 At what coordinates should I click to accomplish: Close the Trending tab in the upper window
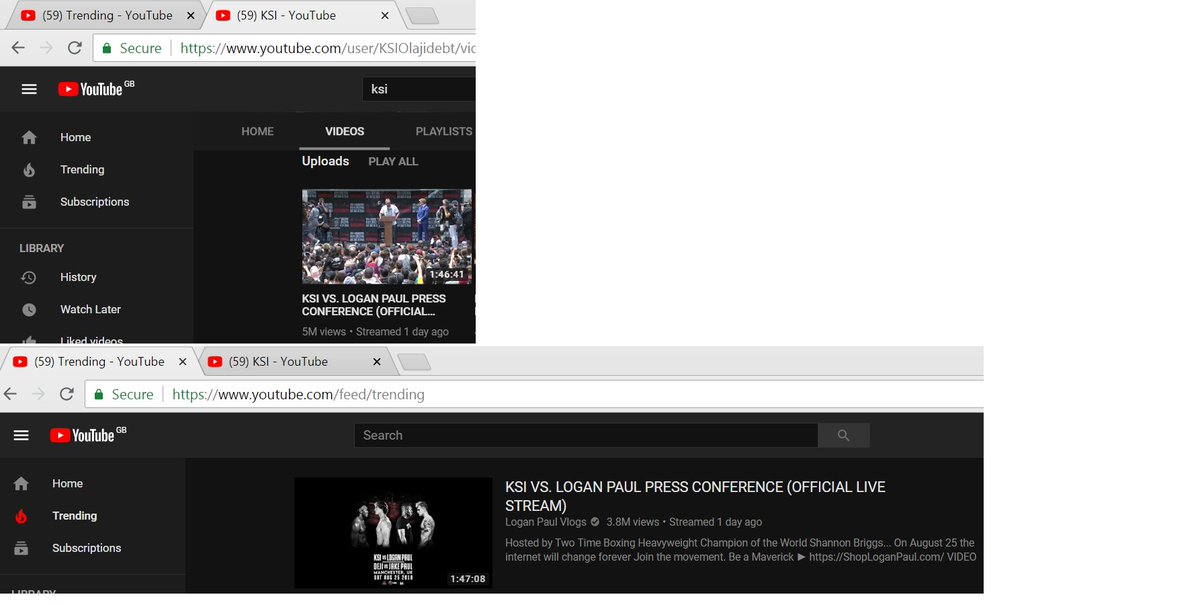pos(190,15)
